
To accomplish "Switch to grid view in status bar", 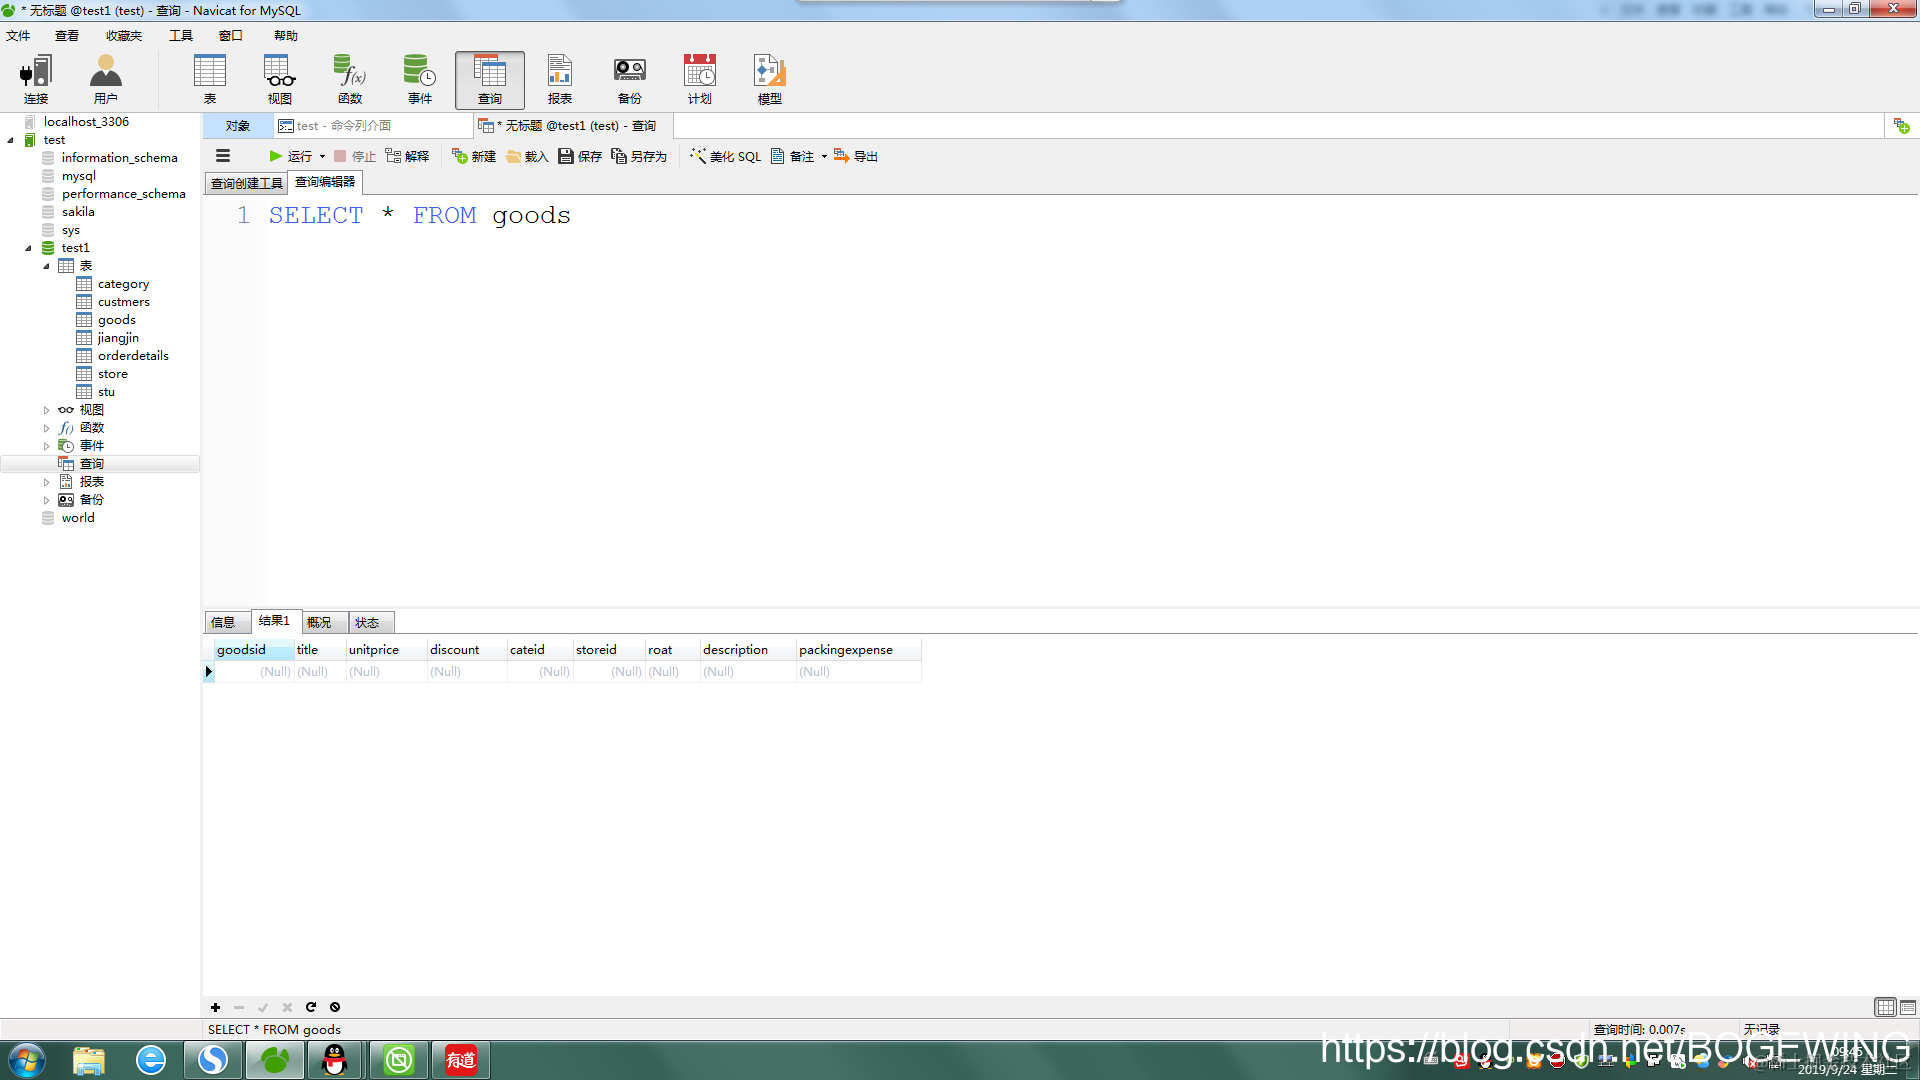I will point(1885,1007).
